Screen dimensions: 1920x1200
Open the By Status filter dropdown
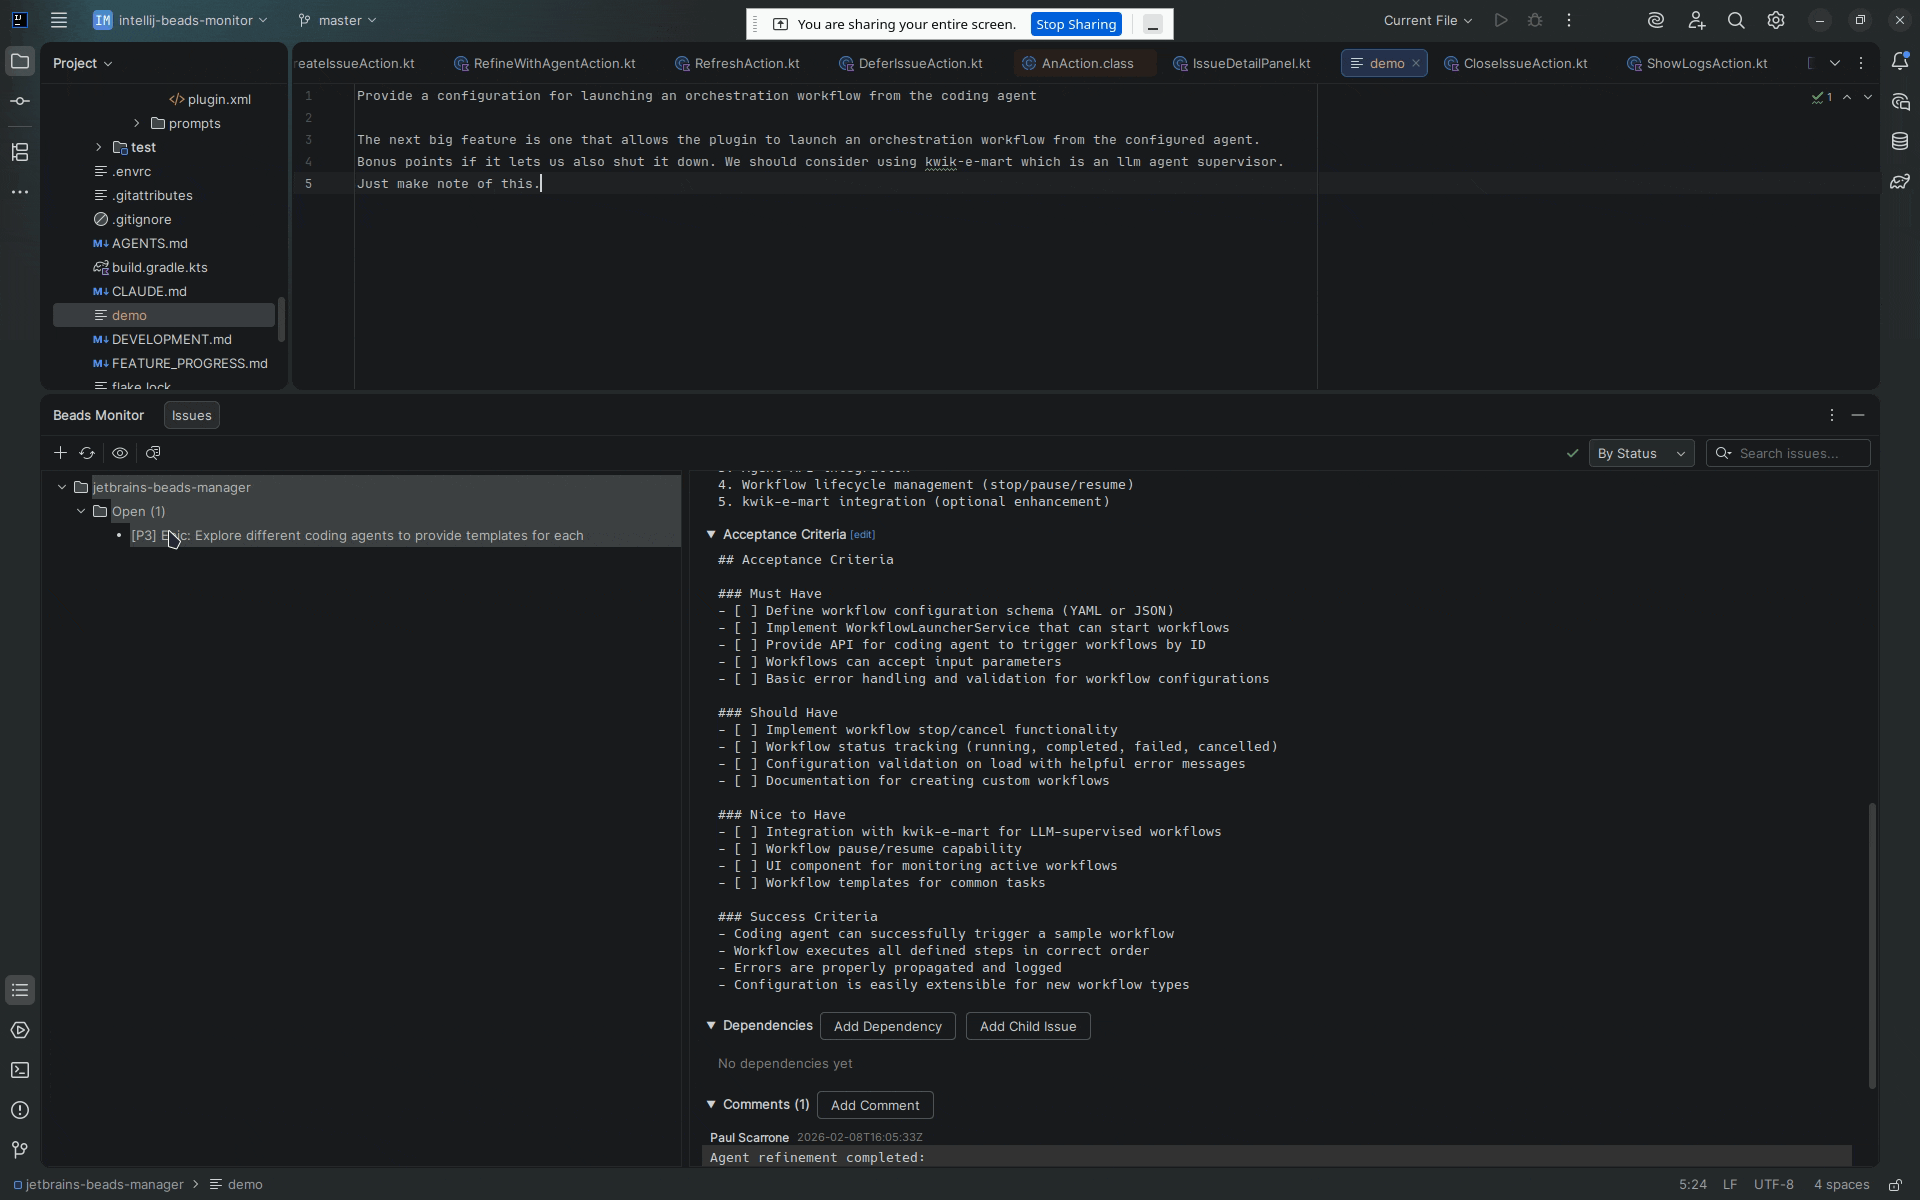click(x=1641, y=453)
